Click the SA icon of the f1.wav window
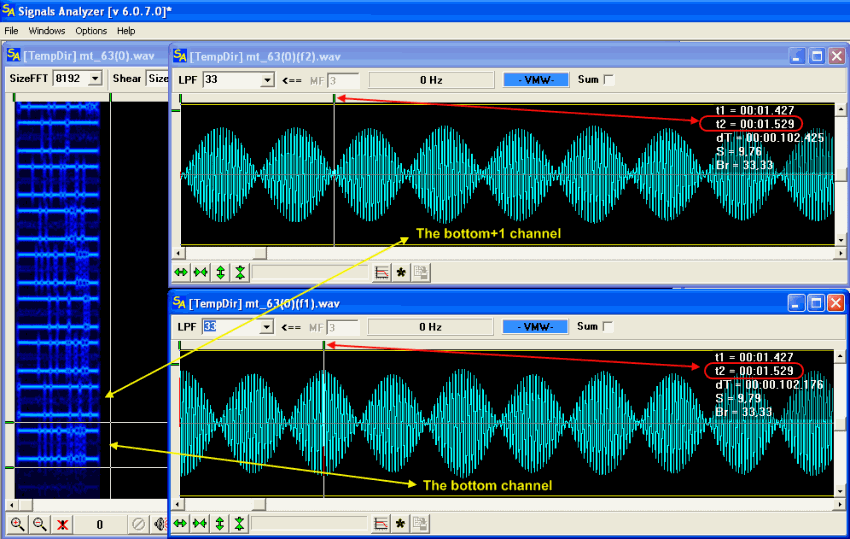 pyautogui.click(x=179, y=303)
